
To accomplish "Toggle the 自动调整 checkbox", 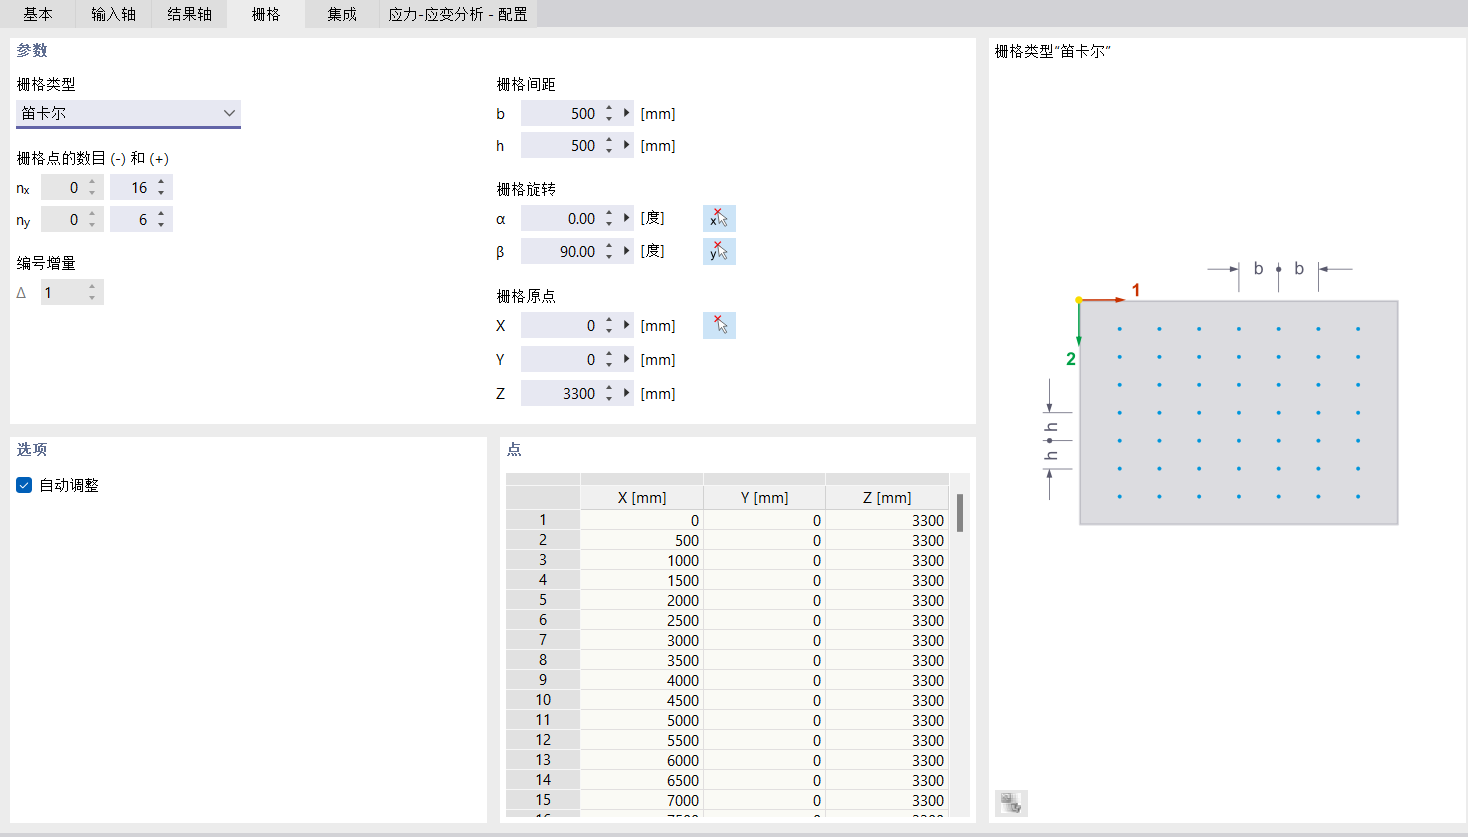I will 24,485.
